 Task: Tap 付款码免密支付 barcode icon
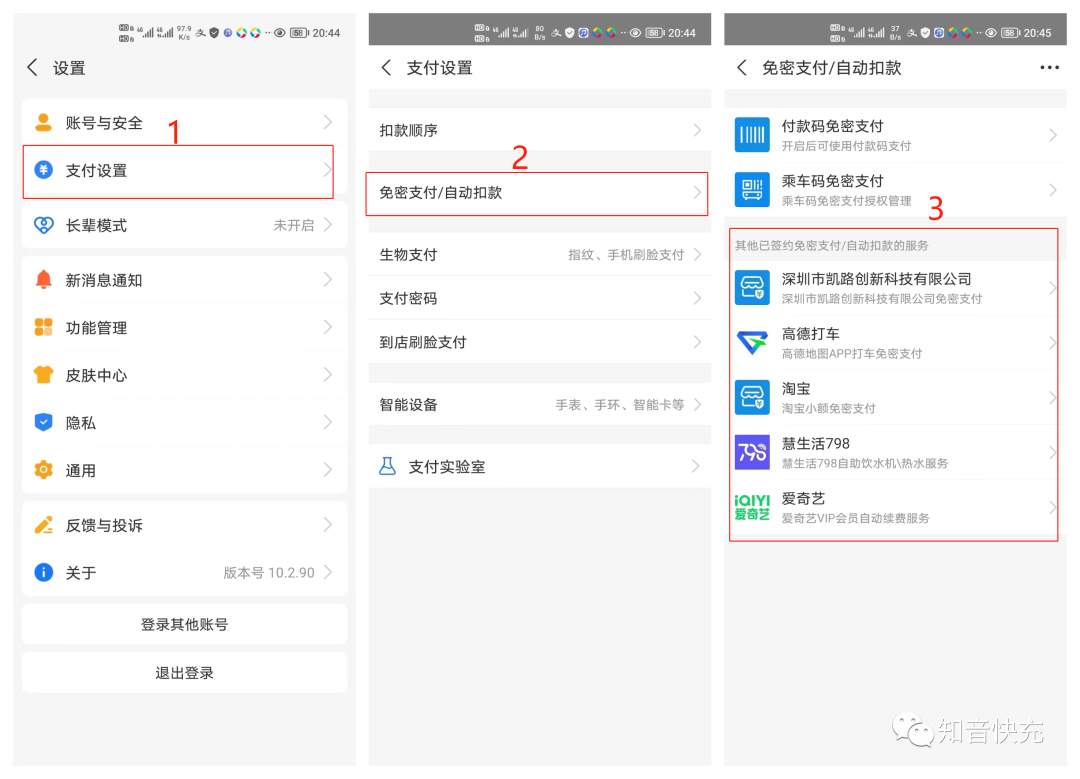click(x=752, y=134)
